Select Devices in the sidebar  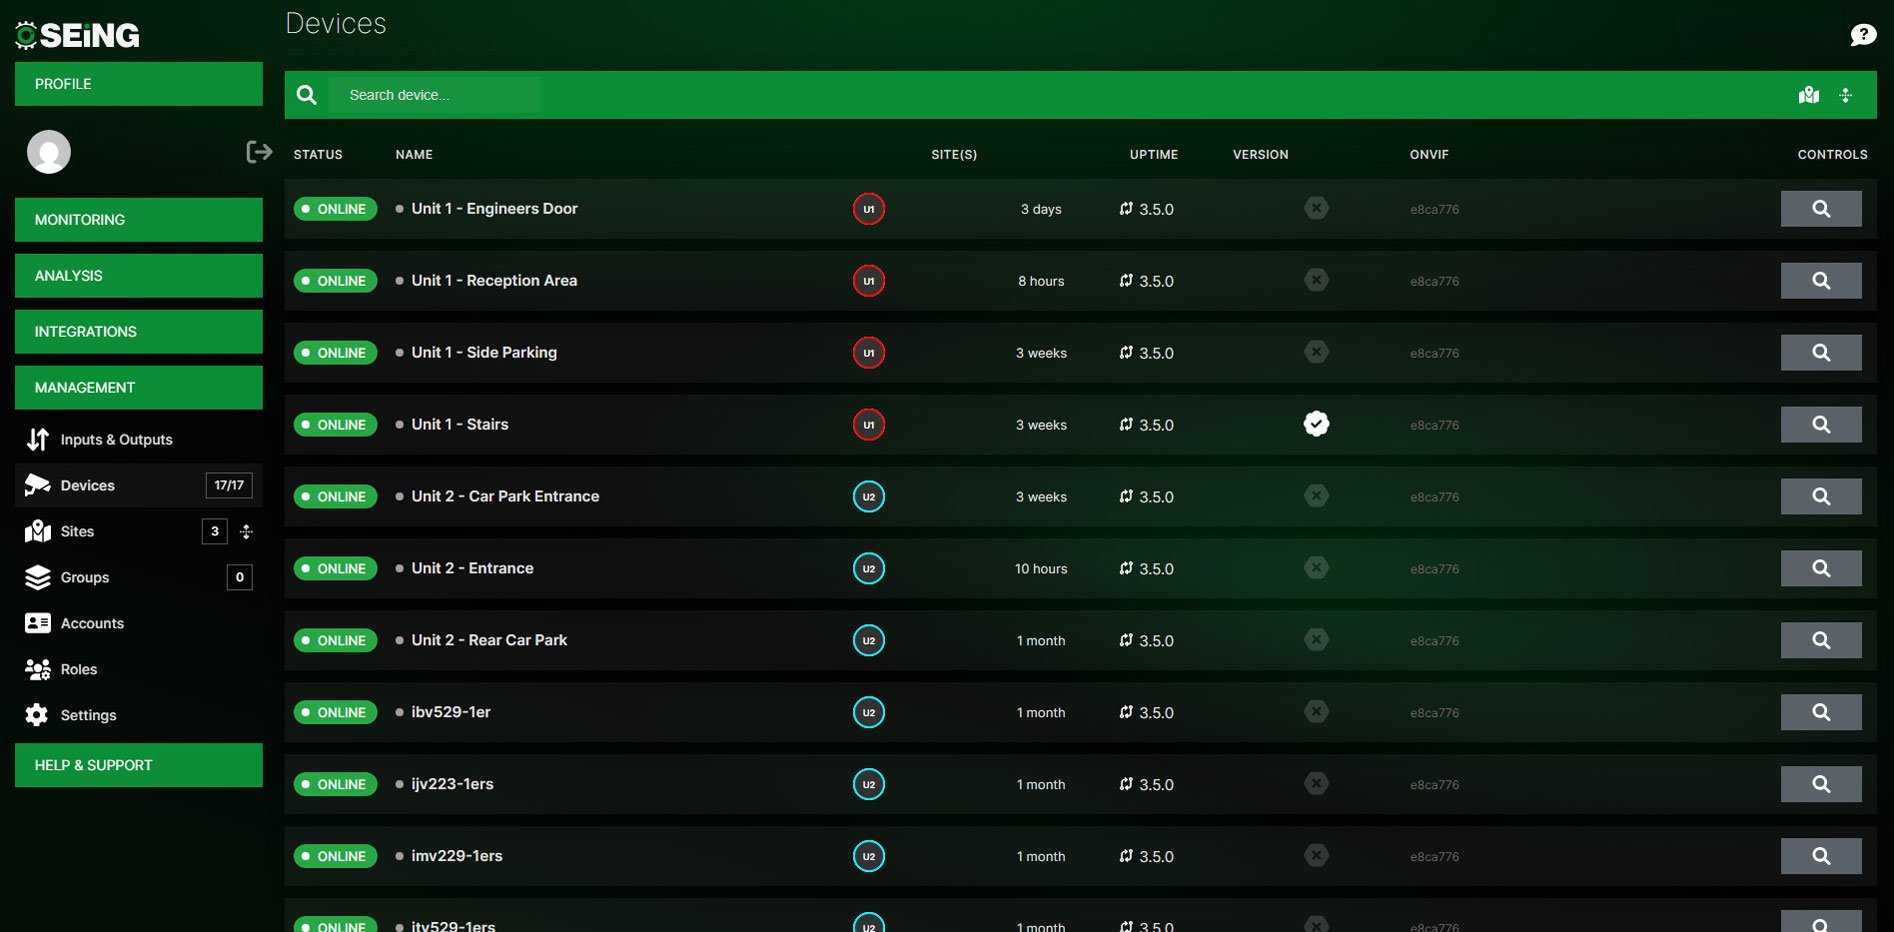tap(139, 486)
